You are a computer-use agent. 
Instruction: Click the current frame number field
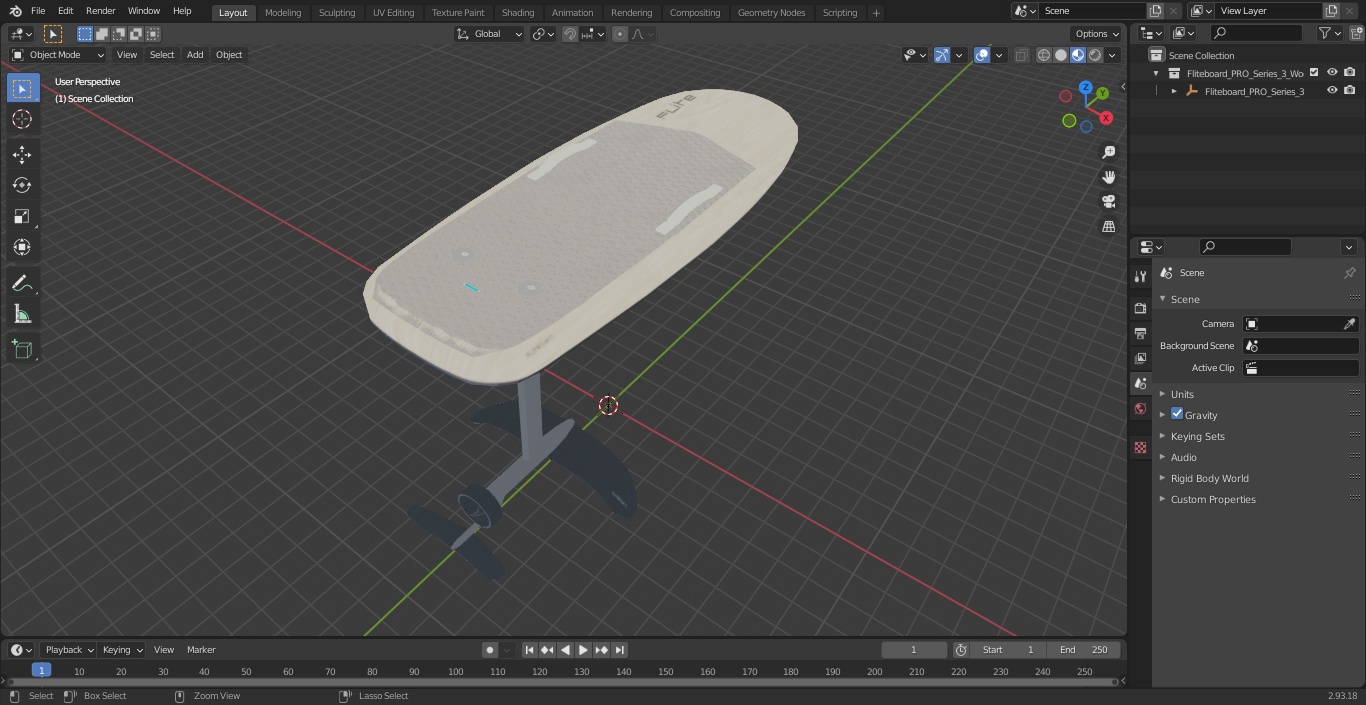tap(914, 650)
